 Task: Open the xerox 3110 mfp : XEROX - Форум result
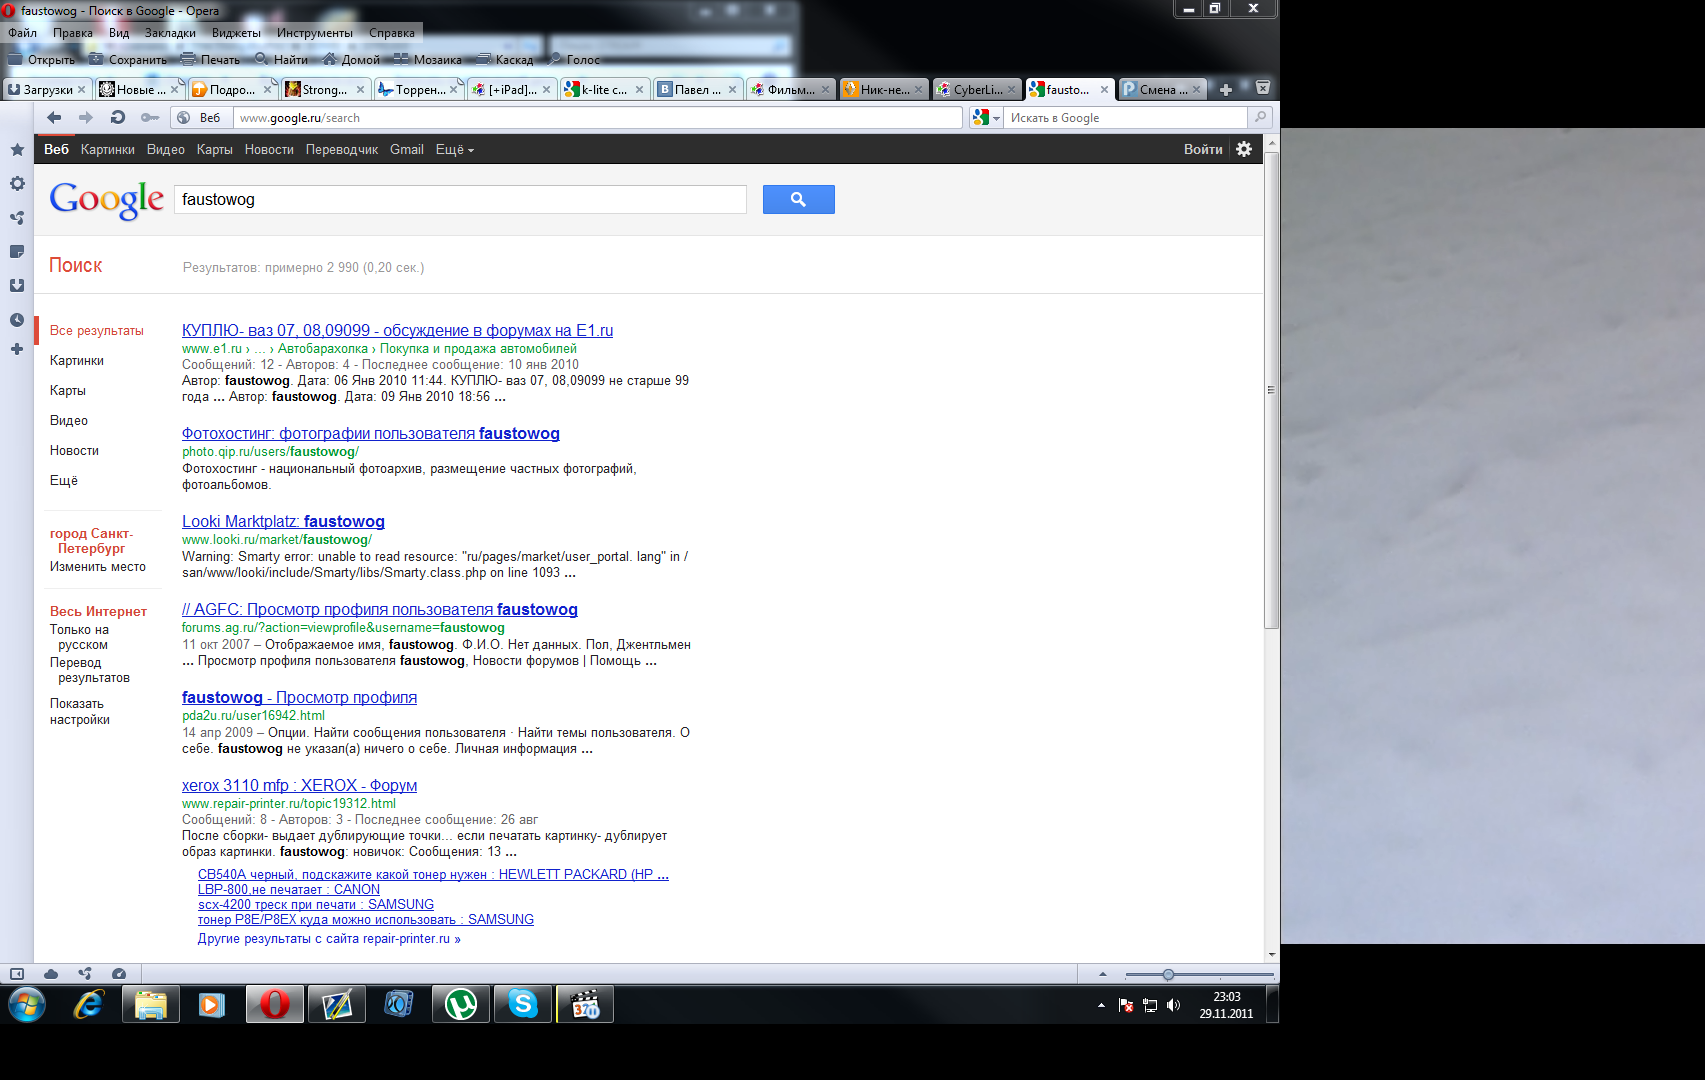[x=299, y=786]
